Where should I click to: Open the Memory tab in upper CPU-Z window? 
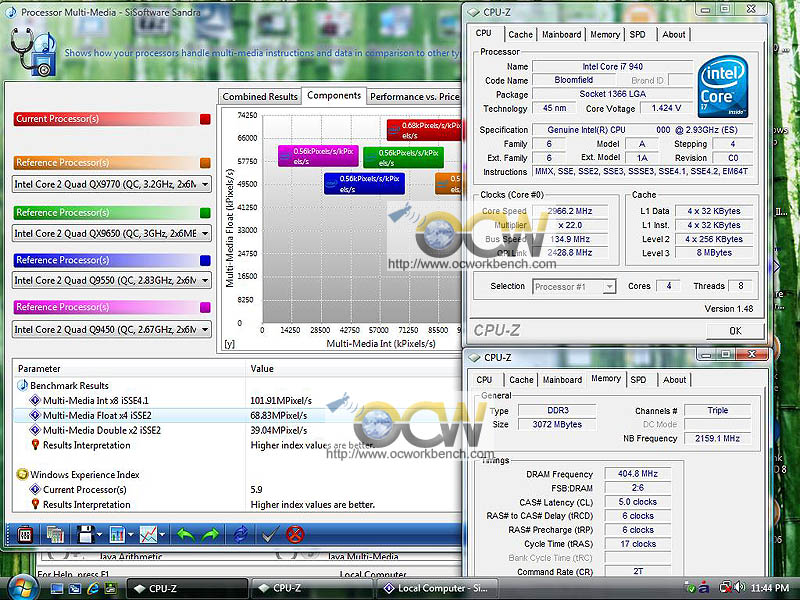pos(605,35)
